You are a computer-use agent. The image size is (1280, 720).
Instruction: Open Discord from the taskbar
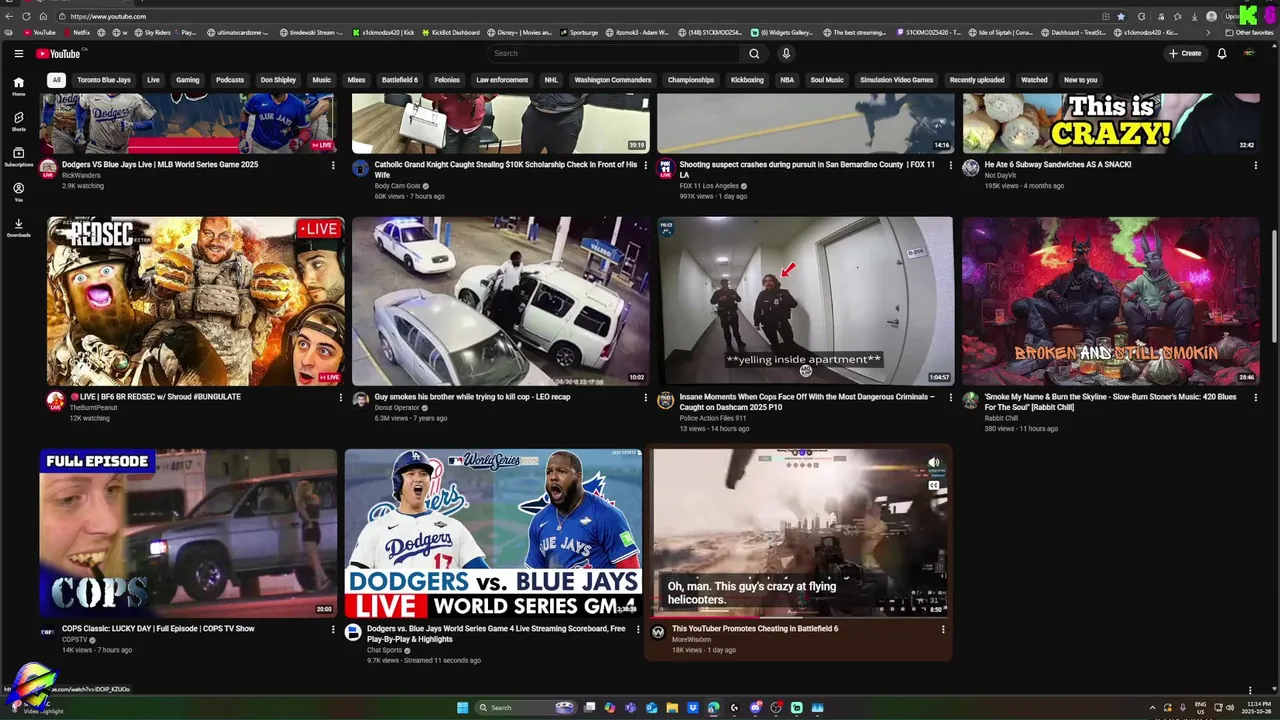click(x=755, y=708)
